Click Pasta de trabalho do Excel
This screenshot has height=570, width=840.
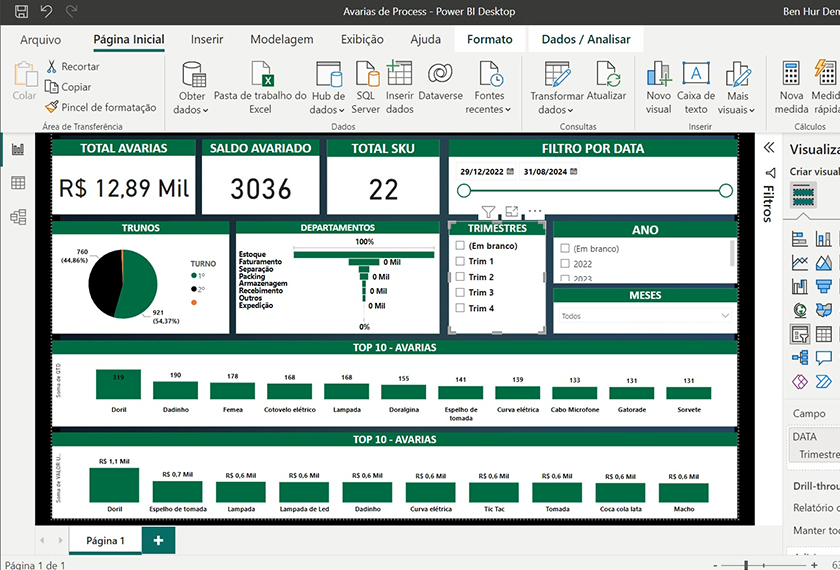tap(260, 75)
